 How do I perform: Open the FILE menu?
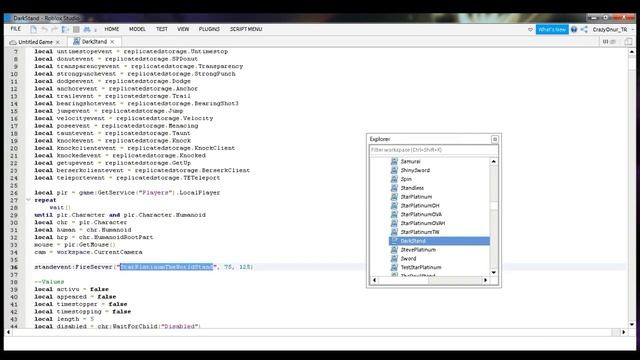coord(16,29)
